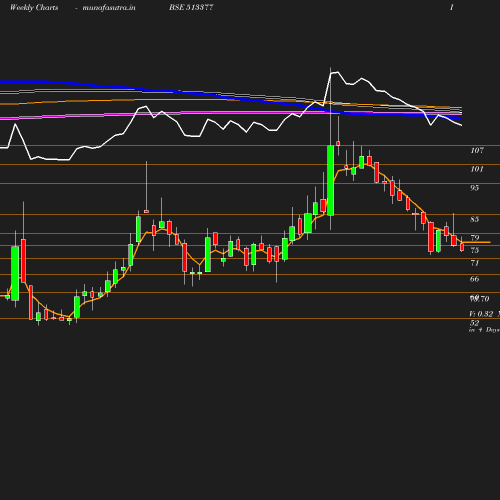
Task: Click the 79 price level label
Action: [475, 238]
